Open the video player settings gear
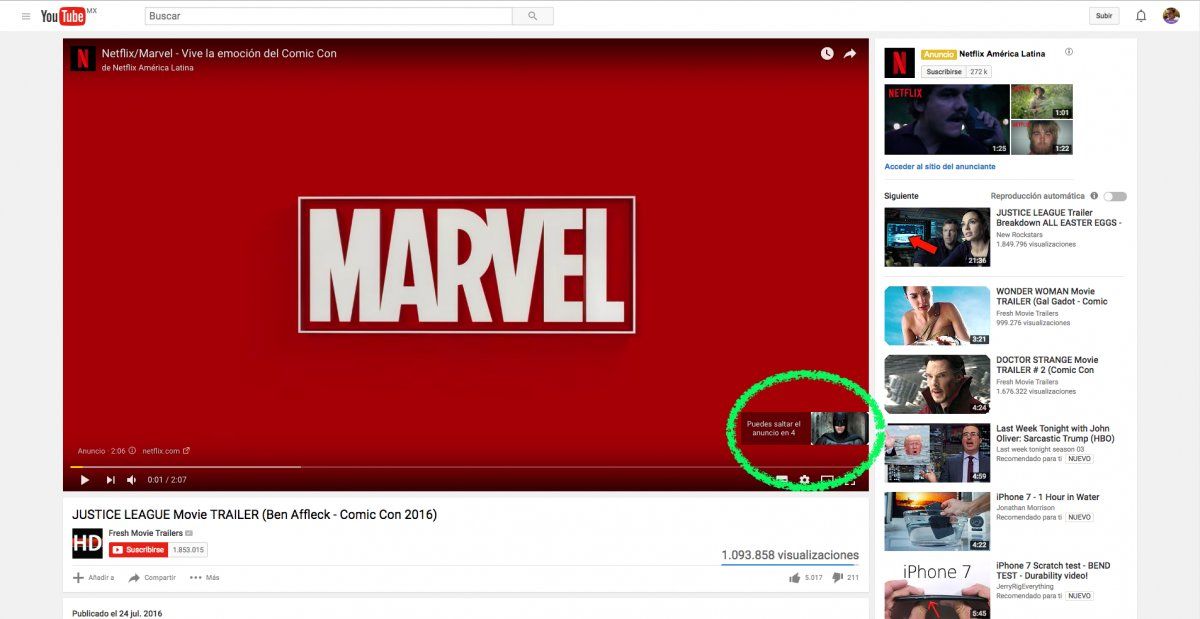 804,479
